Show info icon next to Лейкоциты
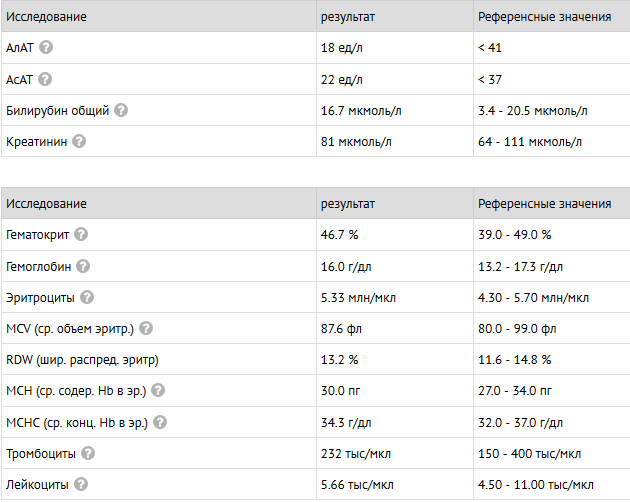Screen dimensions: 630x502 pos(81,484)
